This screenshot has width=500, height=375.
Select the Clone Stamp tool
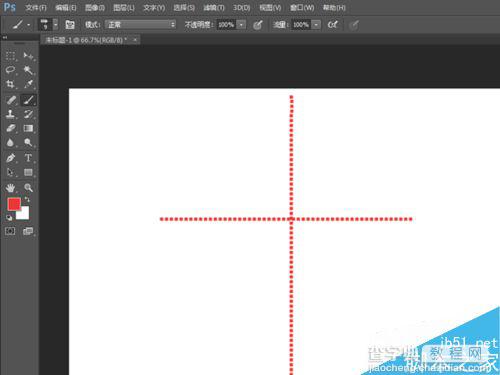click(10, 114)
